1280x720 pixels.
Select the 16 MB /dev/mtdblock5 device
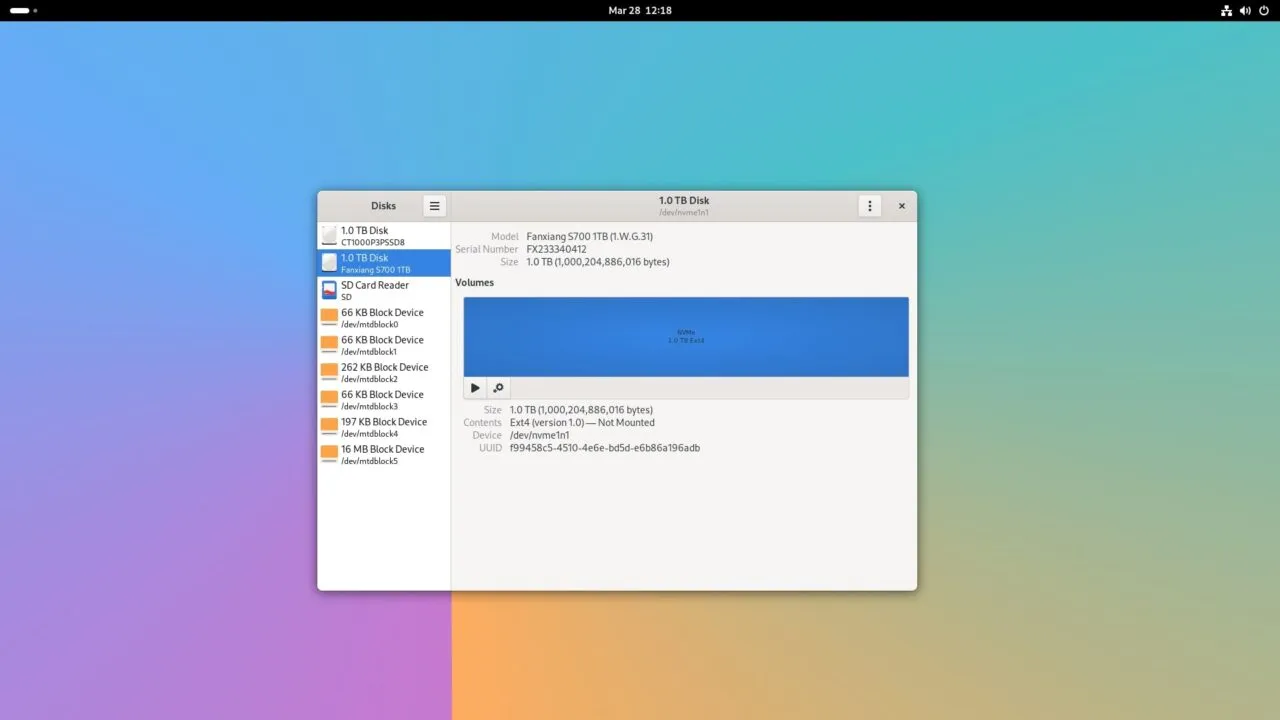(384, 455)
